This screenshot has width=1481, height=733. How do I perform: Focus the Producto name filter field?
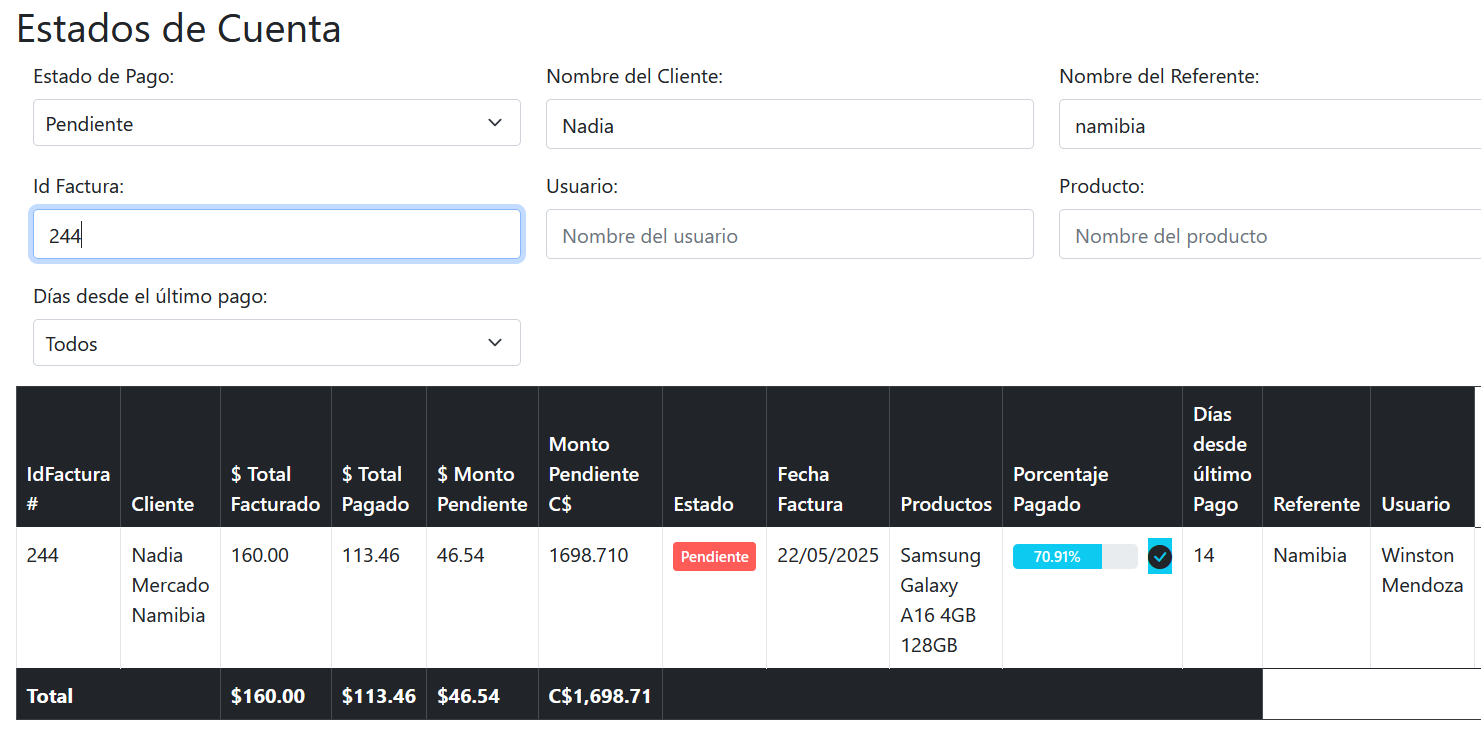(1268, 235)
